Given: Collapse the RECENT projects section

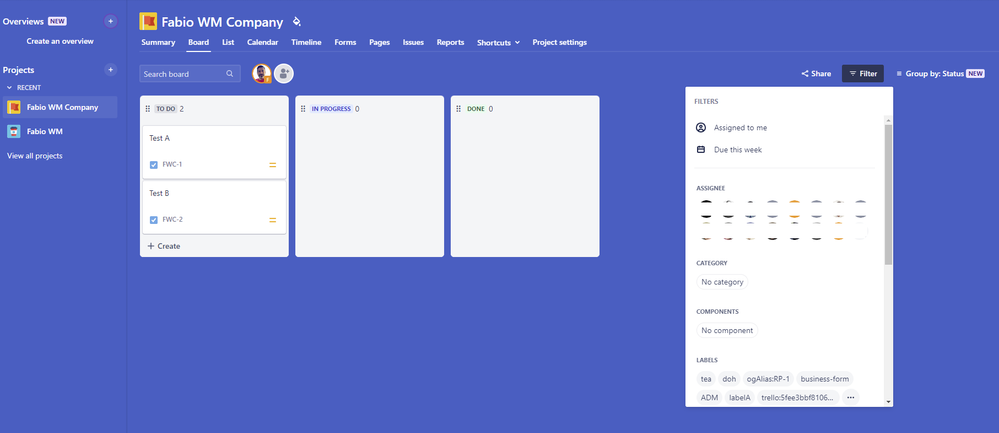Looking at the screenshot, I should pyautogui.click(x=10, y=88).
